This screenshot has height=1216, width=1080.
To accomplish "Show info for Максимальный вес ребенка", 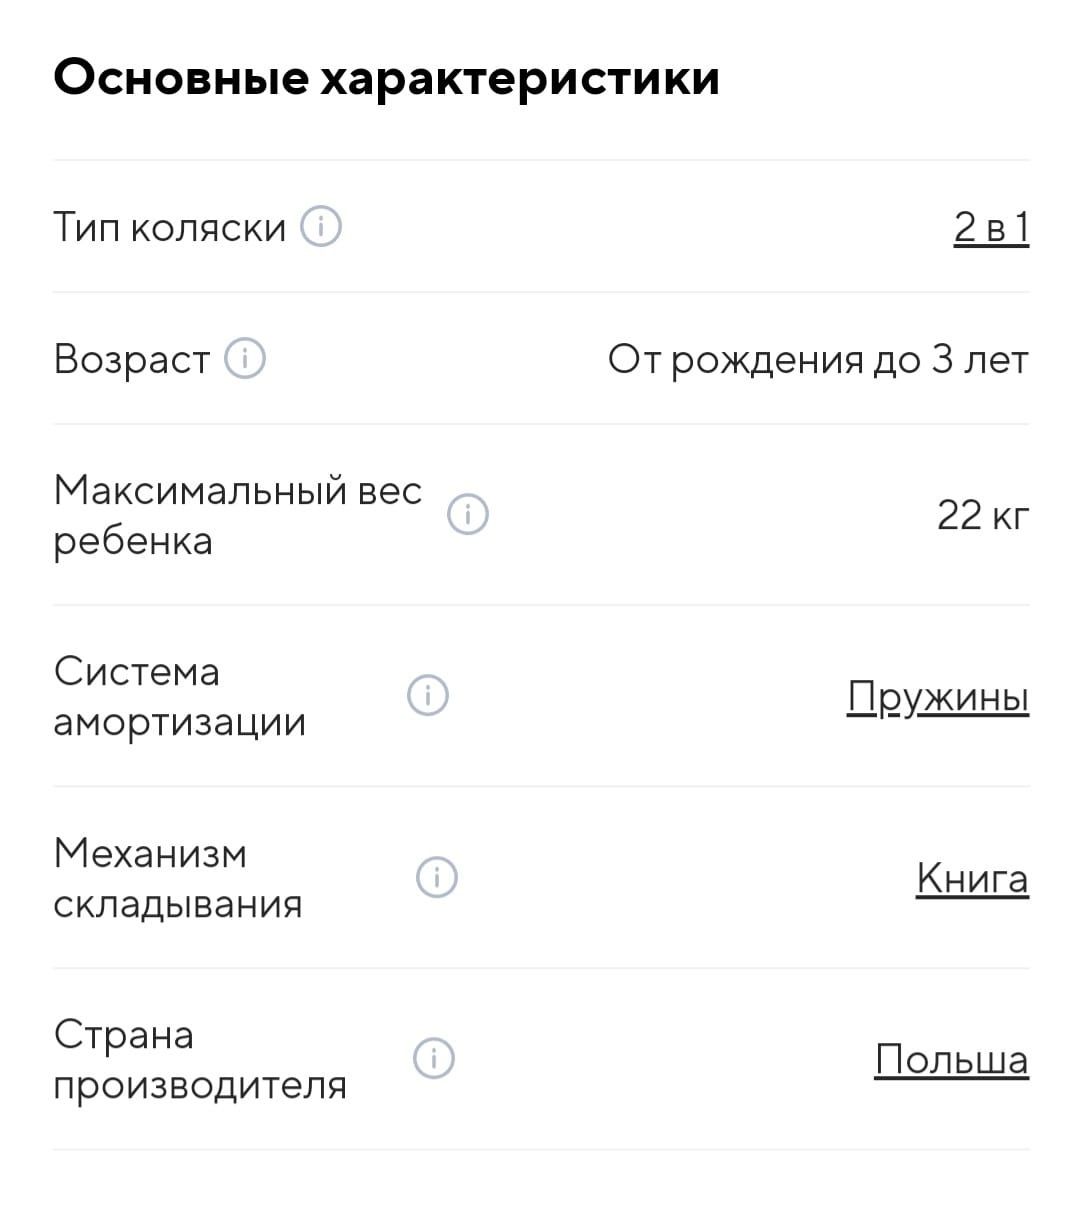I will pyautogui.click(x=467, y=514).
